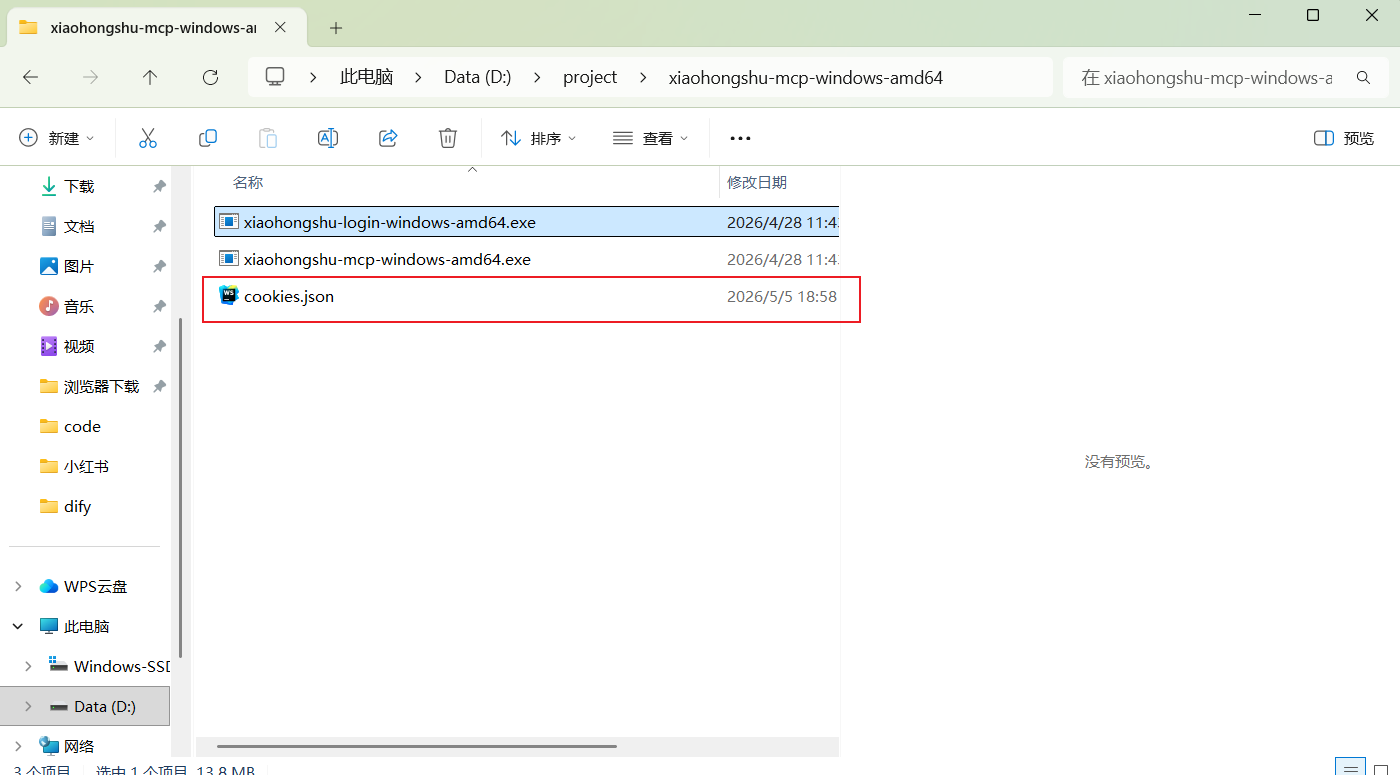Expand the 网络 tree node
The height and width of the screenshot is (775, 1400).
coord(18,746)
